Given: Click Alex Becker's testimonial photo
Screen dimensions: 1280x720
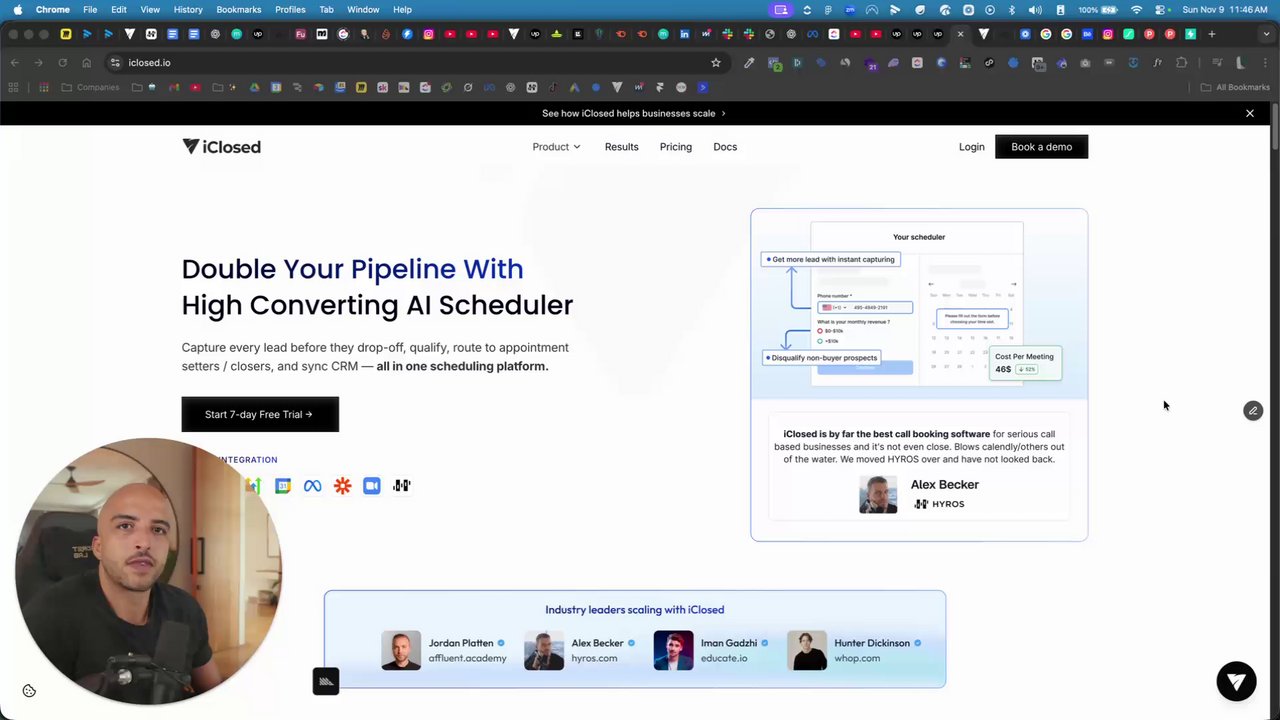Looking at the screenshot, I should (x=878, y=494).
